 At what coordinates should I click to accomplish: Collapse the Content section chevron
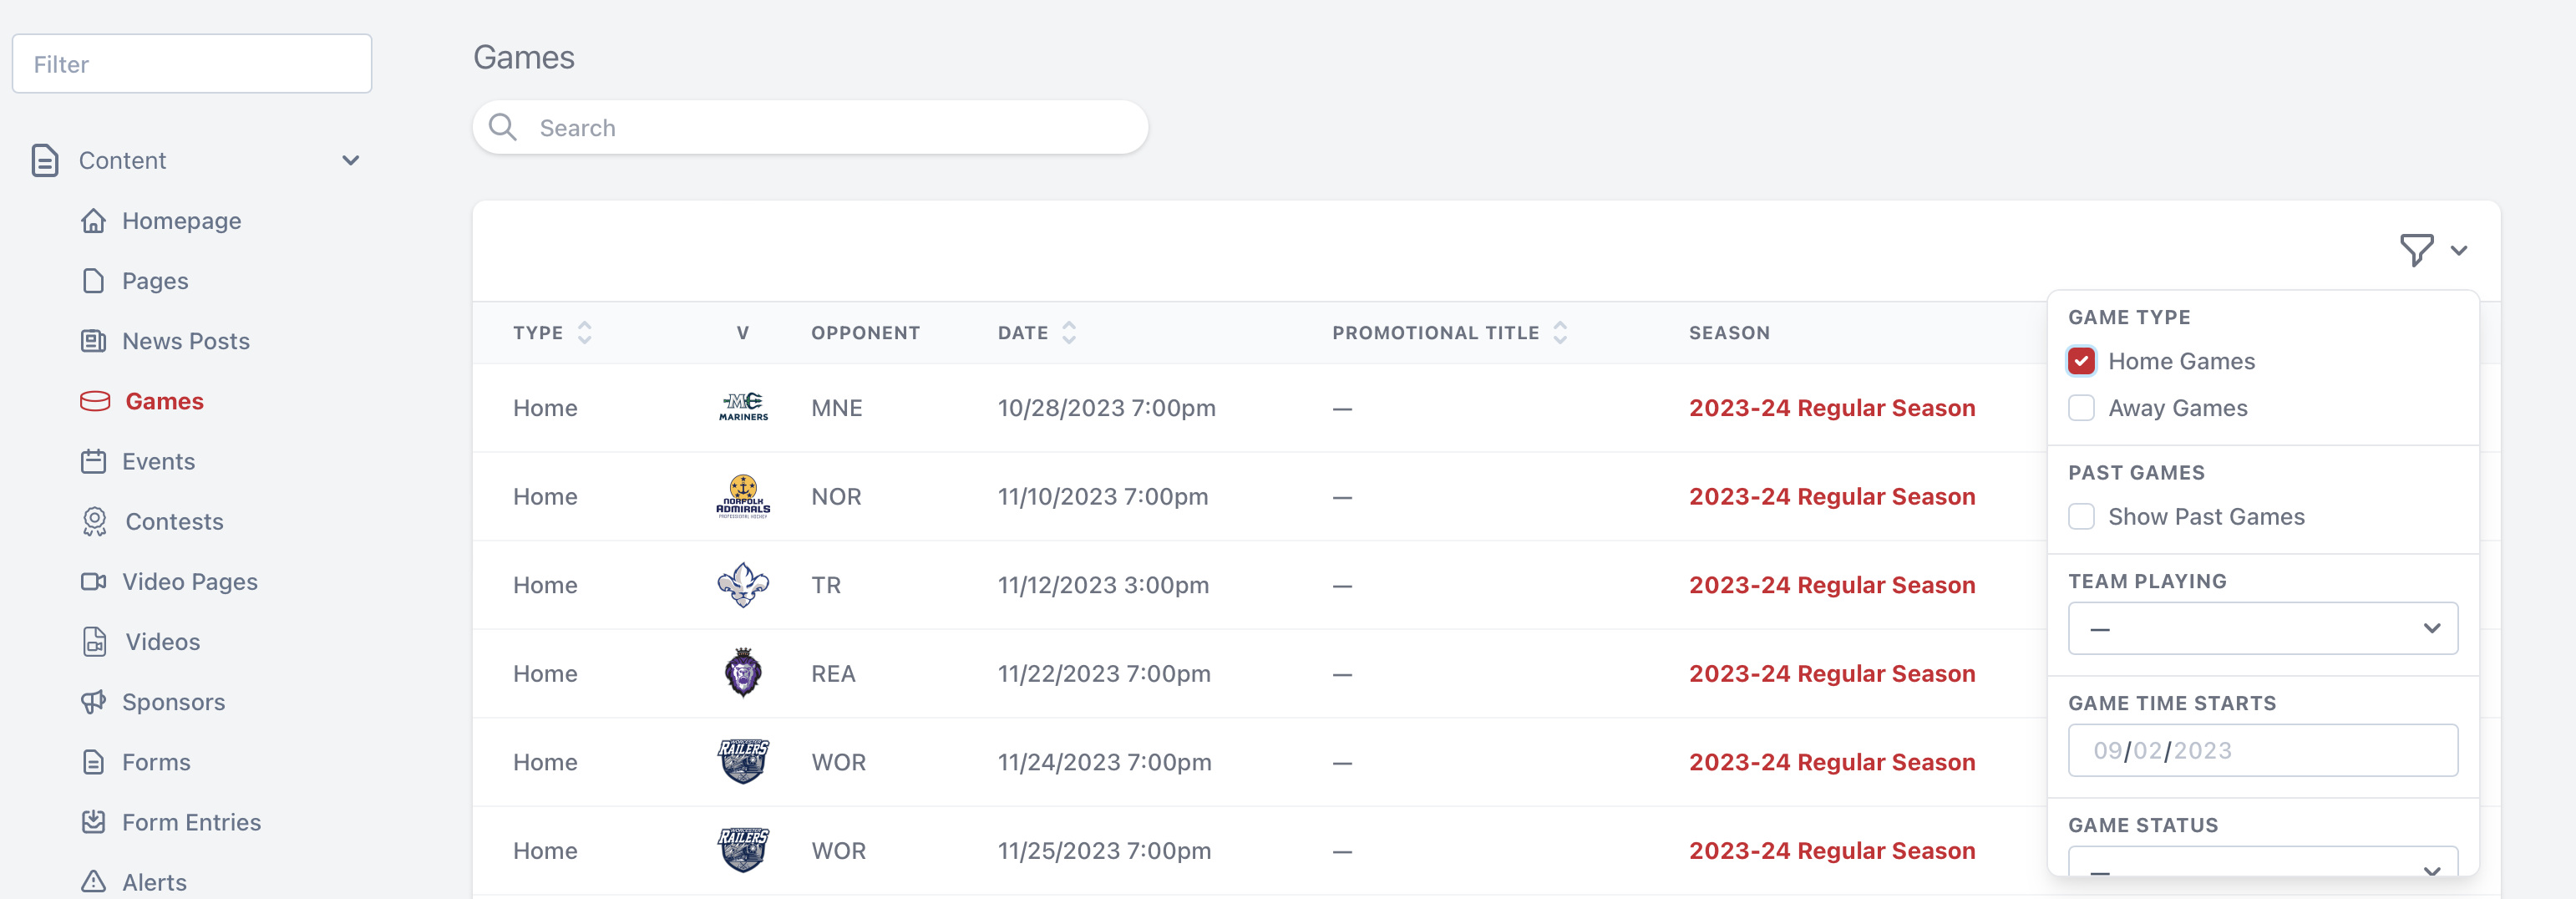coord(350,160)
